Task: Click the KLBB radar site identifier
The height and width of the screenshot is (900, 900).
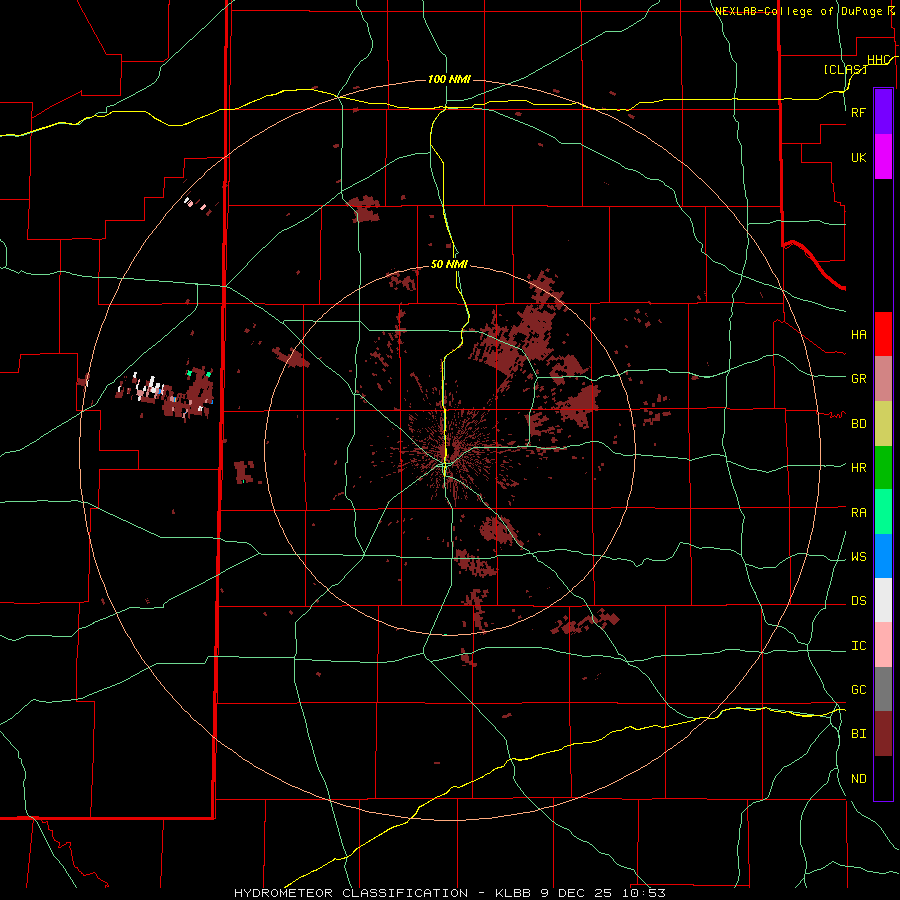Action: (513, 893)
